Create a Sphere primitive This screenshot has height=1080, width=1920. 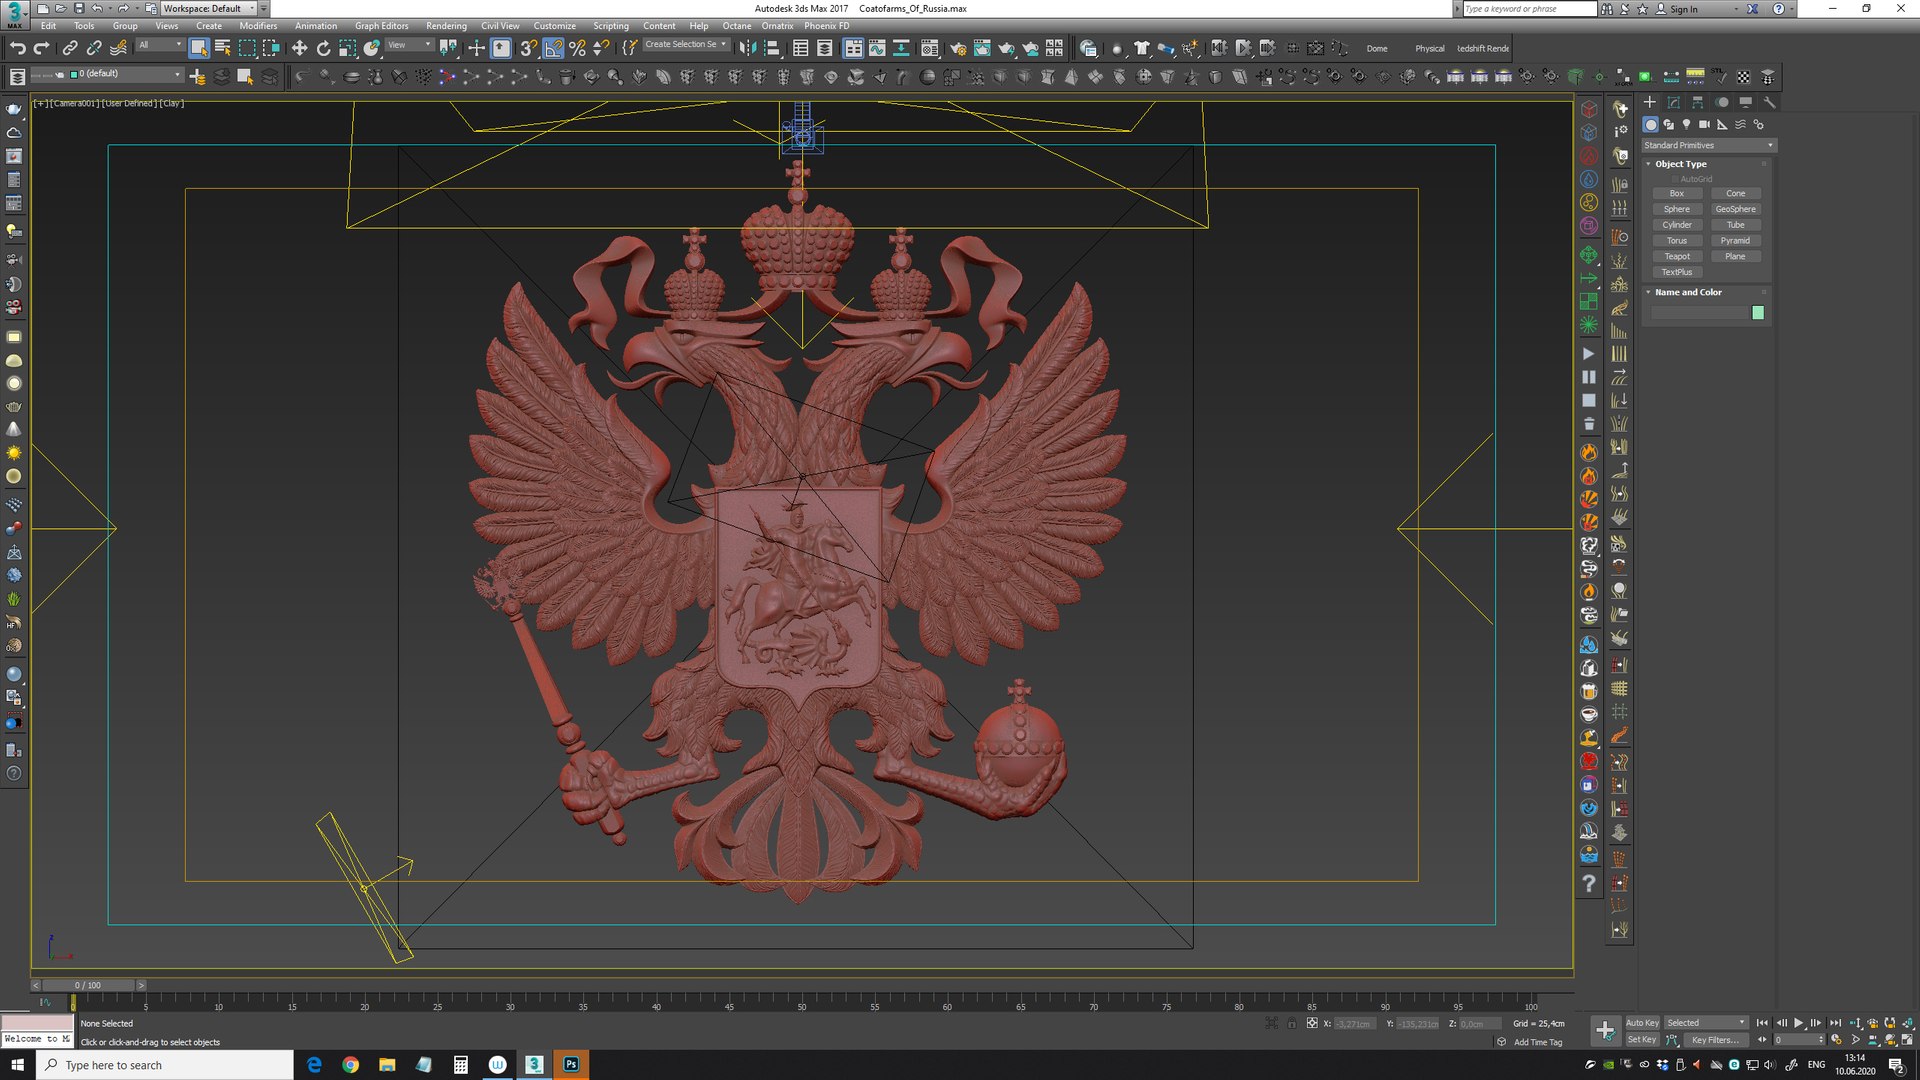pos(1677,210)
